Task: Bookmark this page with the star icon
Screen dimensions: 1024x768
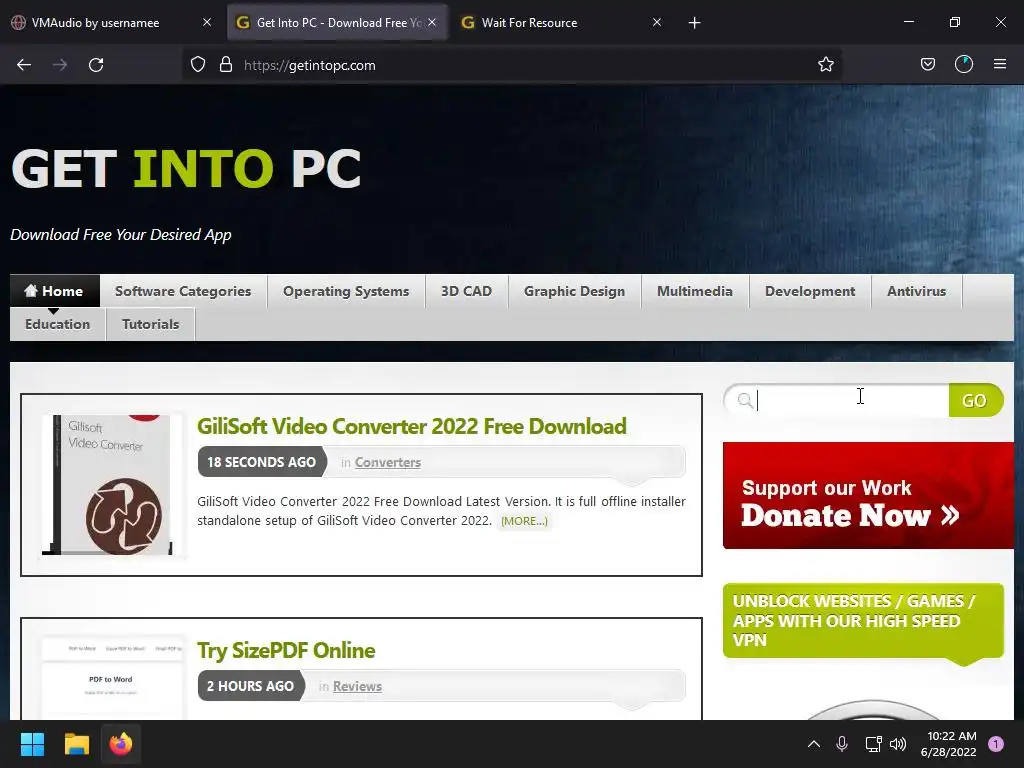Action: click(x=825, y=65)
